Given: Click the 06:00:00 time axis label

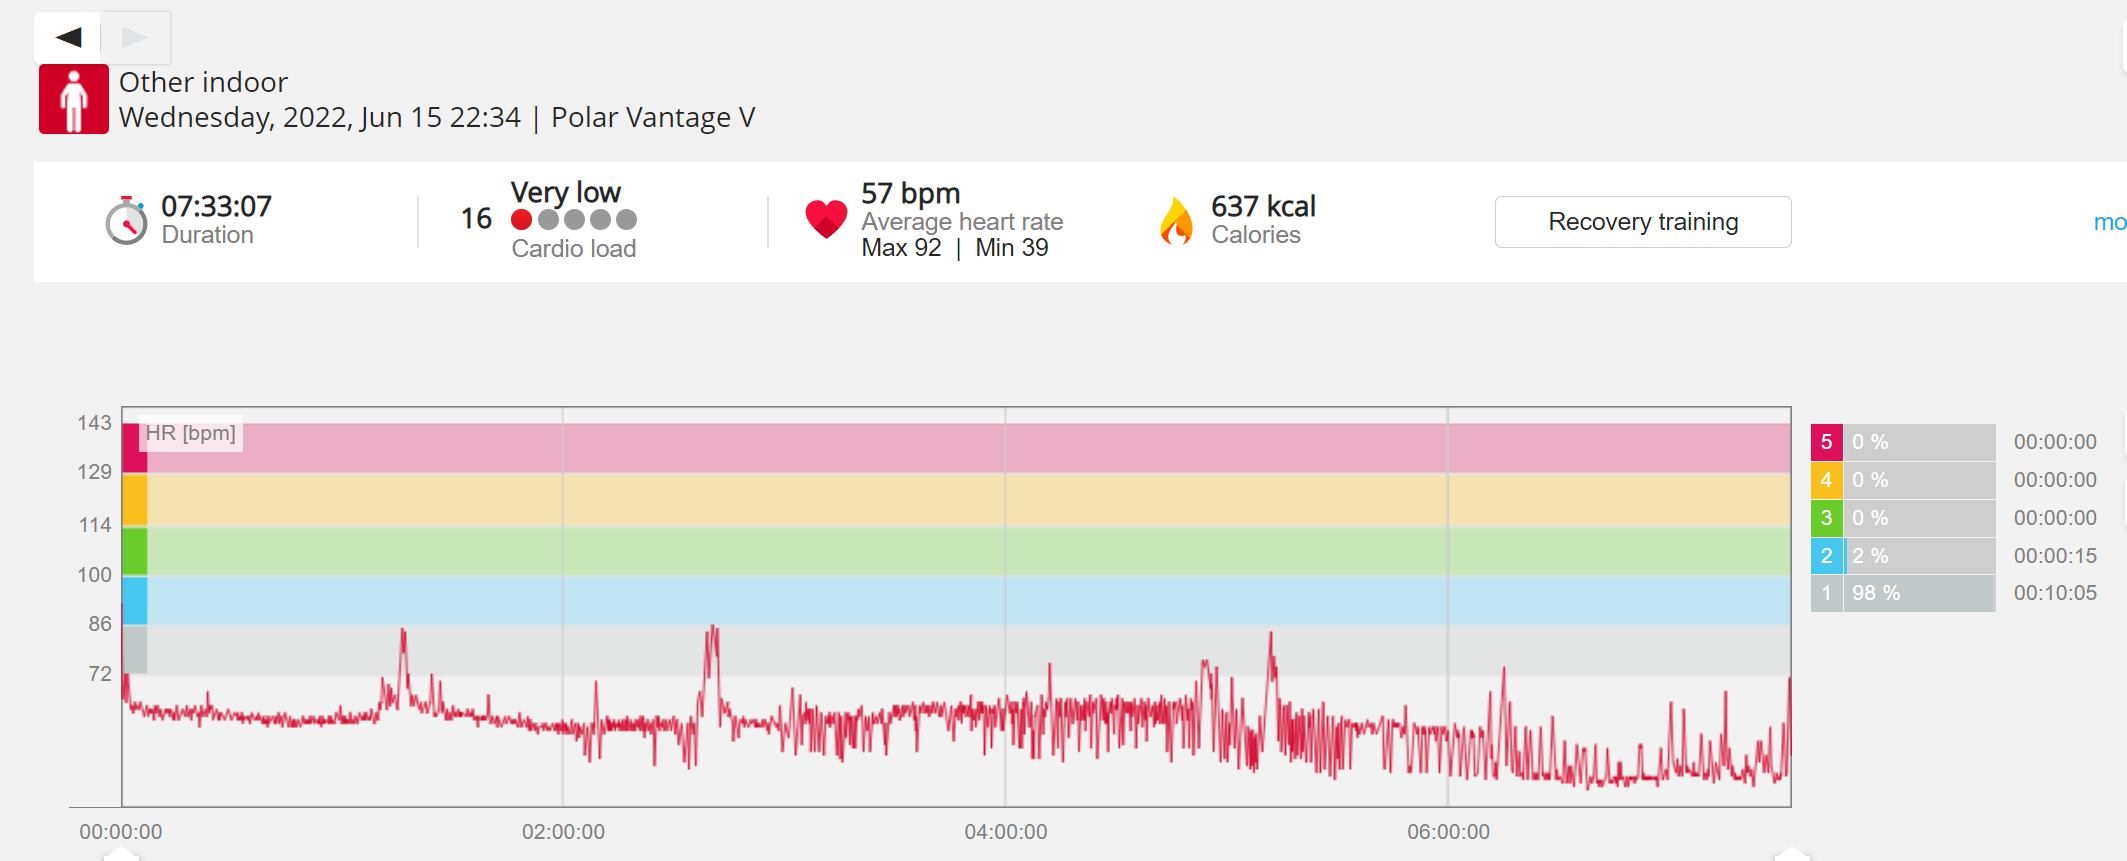Looking at the screenshot, I should pos(1448,832).
